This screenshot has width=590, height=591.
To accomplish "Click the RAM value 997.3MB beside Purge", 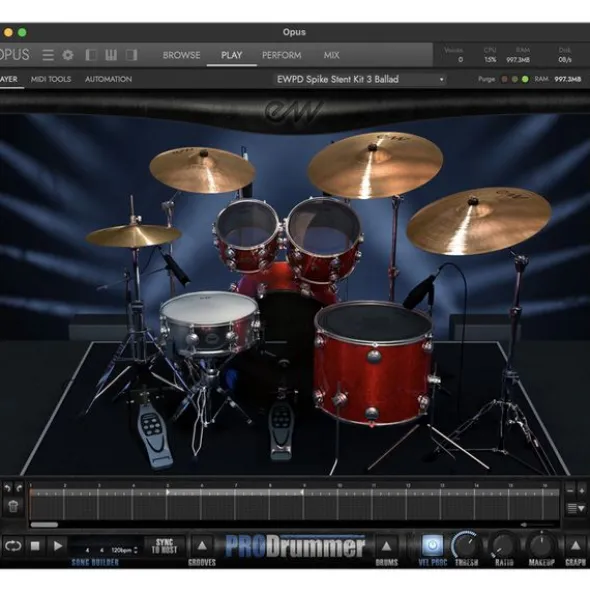I will (568, 79).
